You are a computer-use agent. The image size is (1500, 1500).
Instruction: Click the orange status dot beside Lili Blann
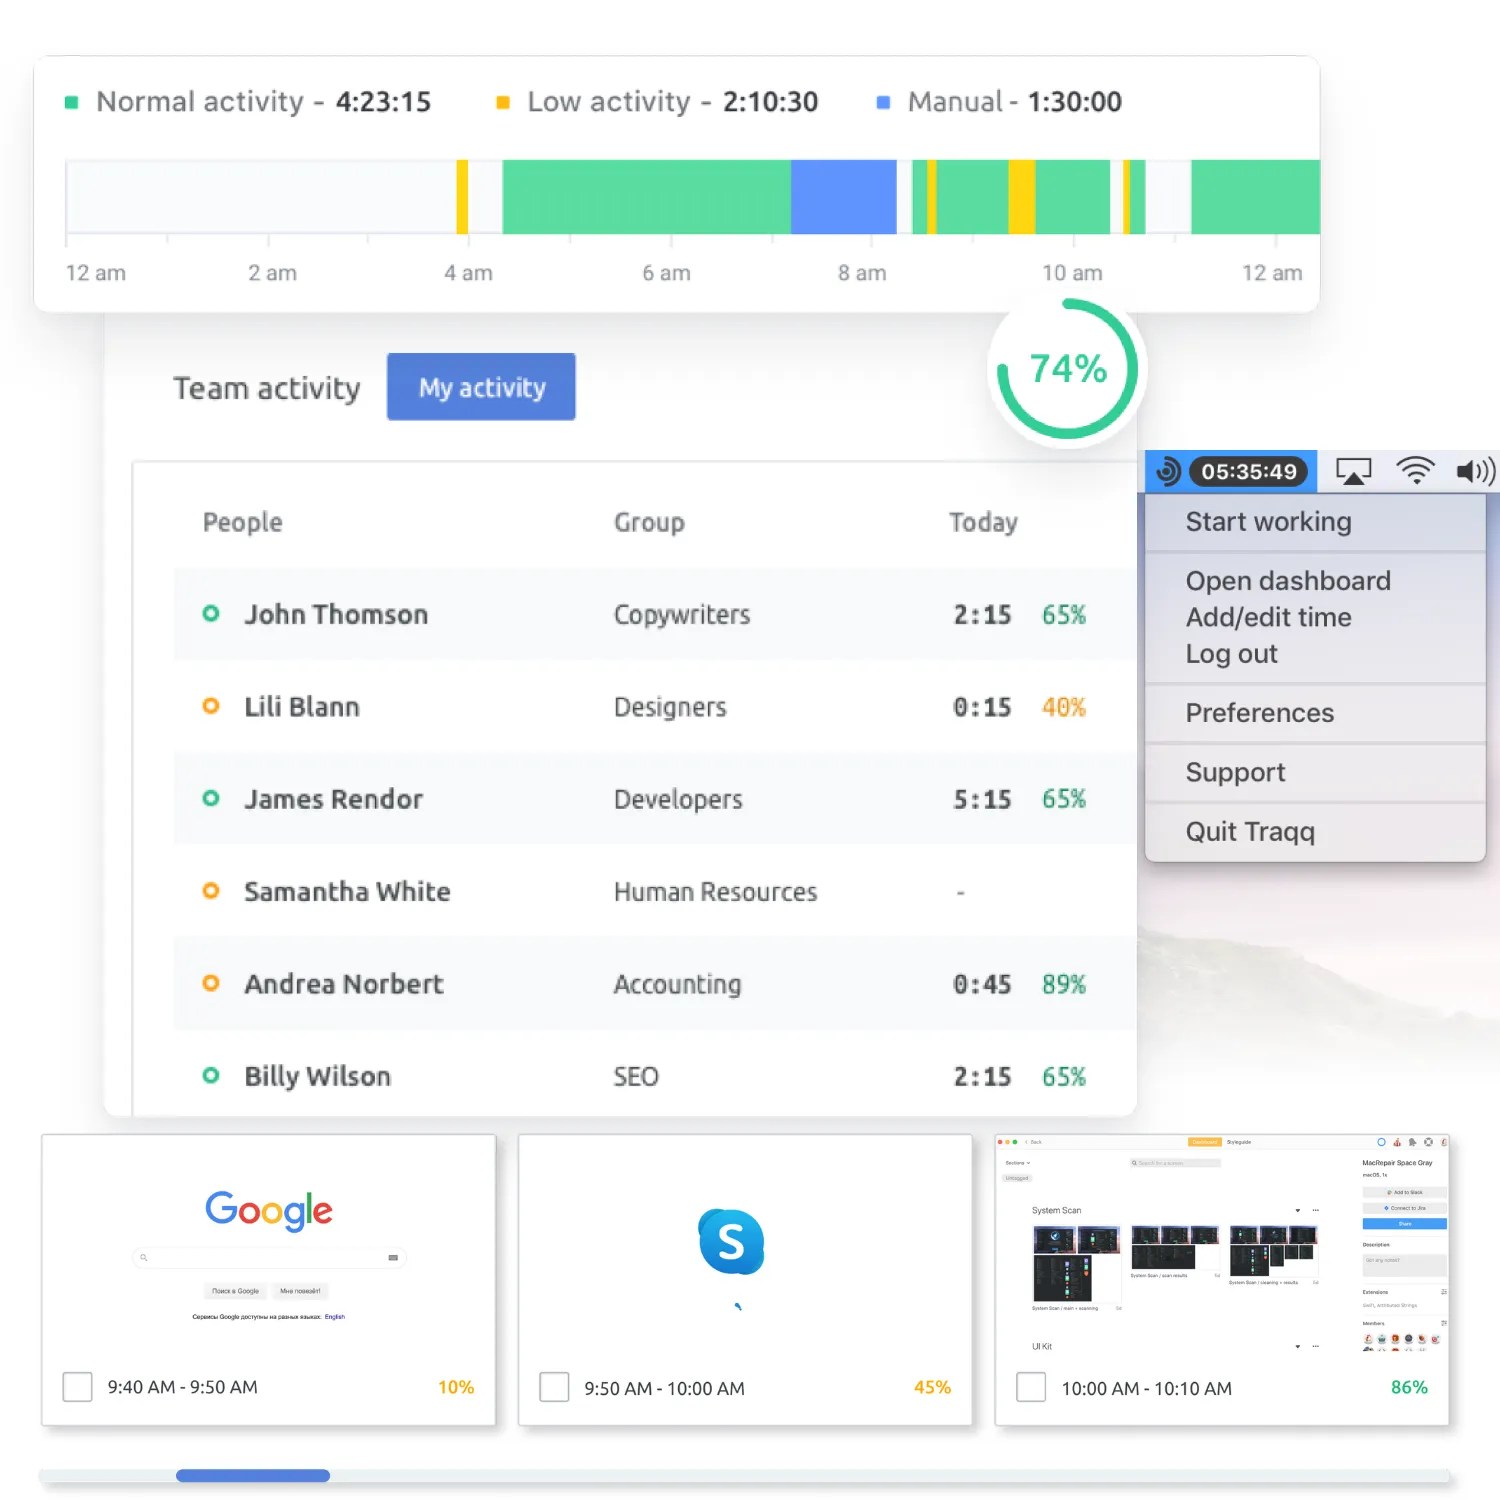(x=210, y=706)
